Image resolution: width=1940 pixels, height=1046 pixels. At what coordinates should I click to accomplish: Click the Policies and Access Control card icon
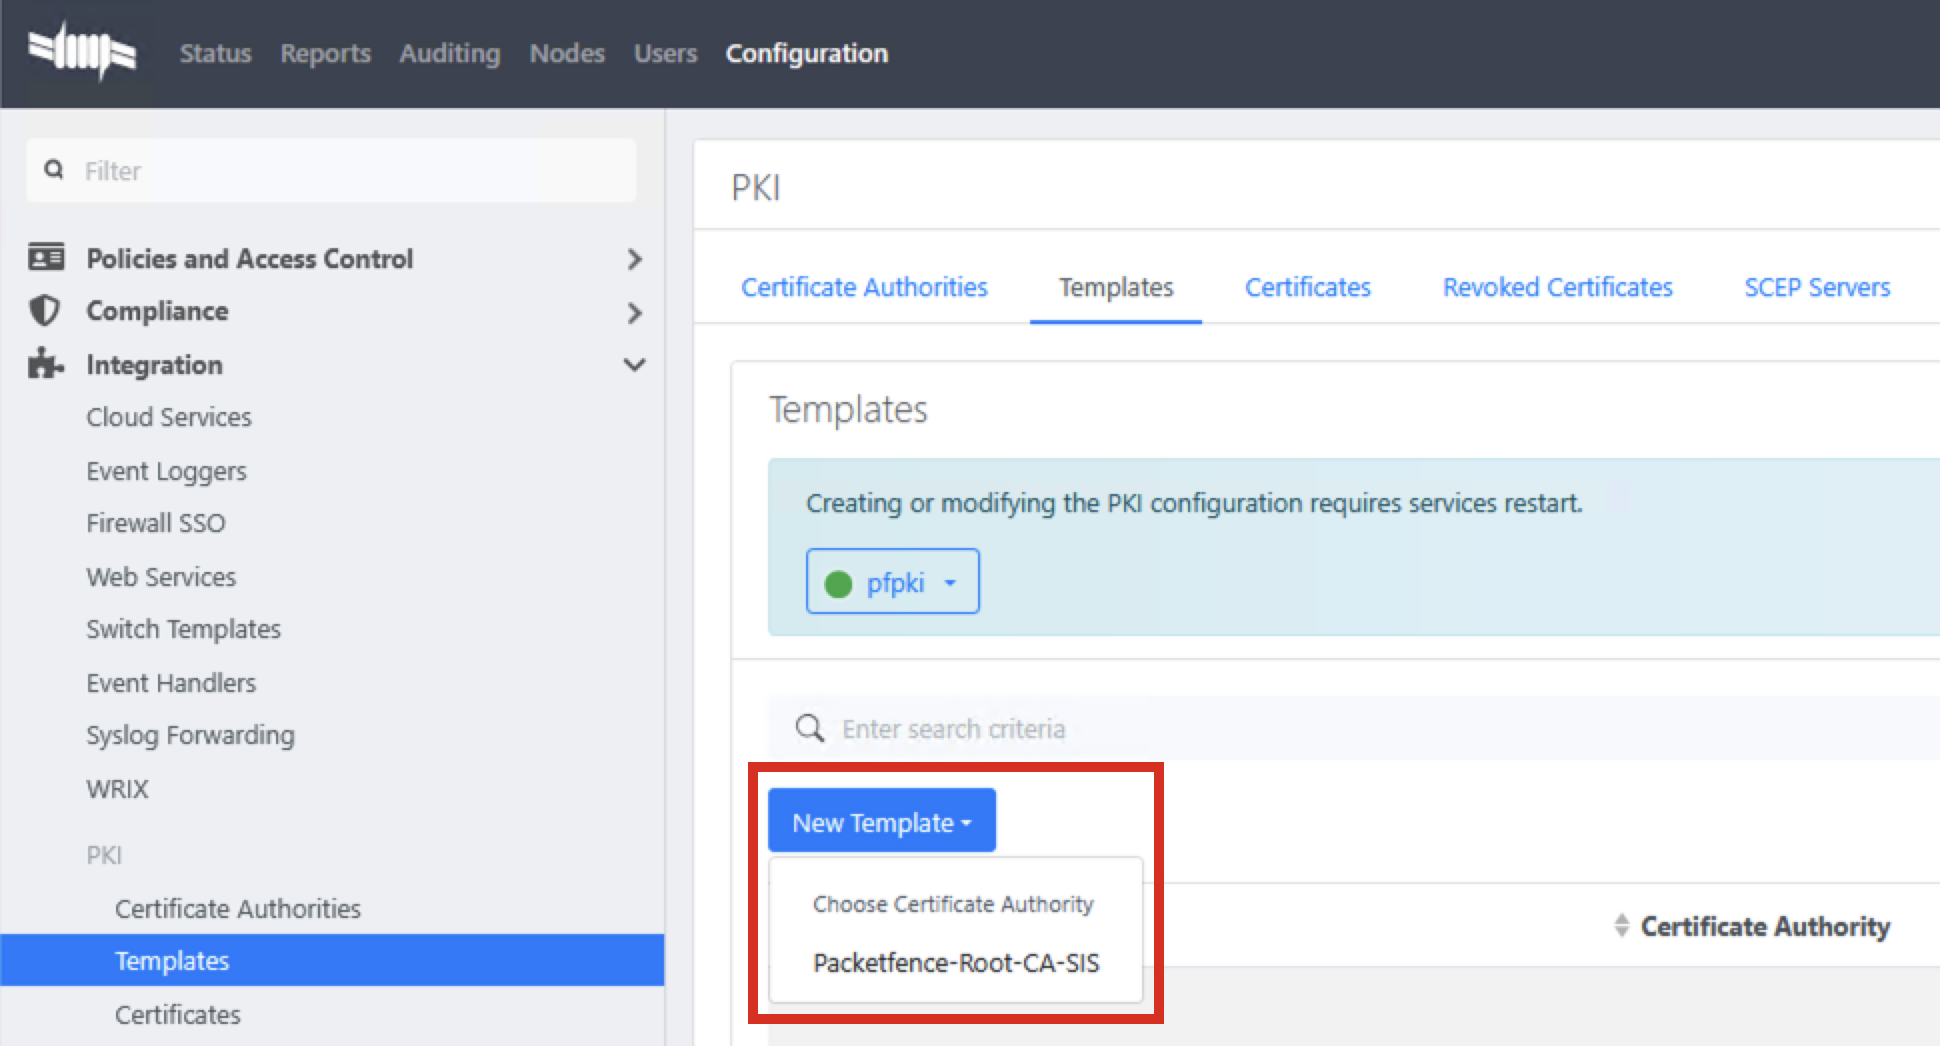pos(44,257)
